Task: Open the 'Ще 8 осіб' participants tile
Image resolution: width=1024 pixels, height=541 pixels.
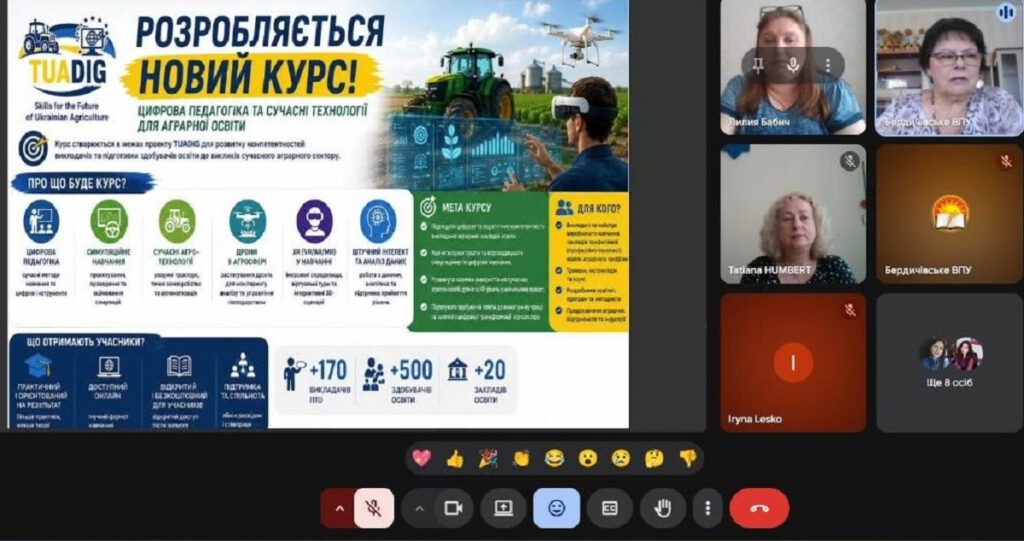Action: coord(950,363)
